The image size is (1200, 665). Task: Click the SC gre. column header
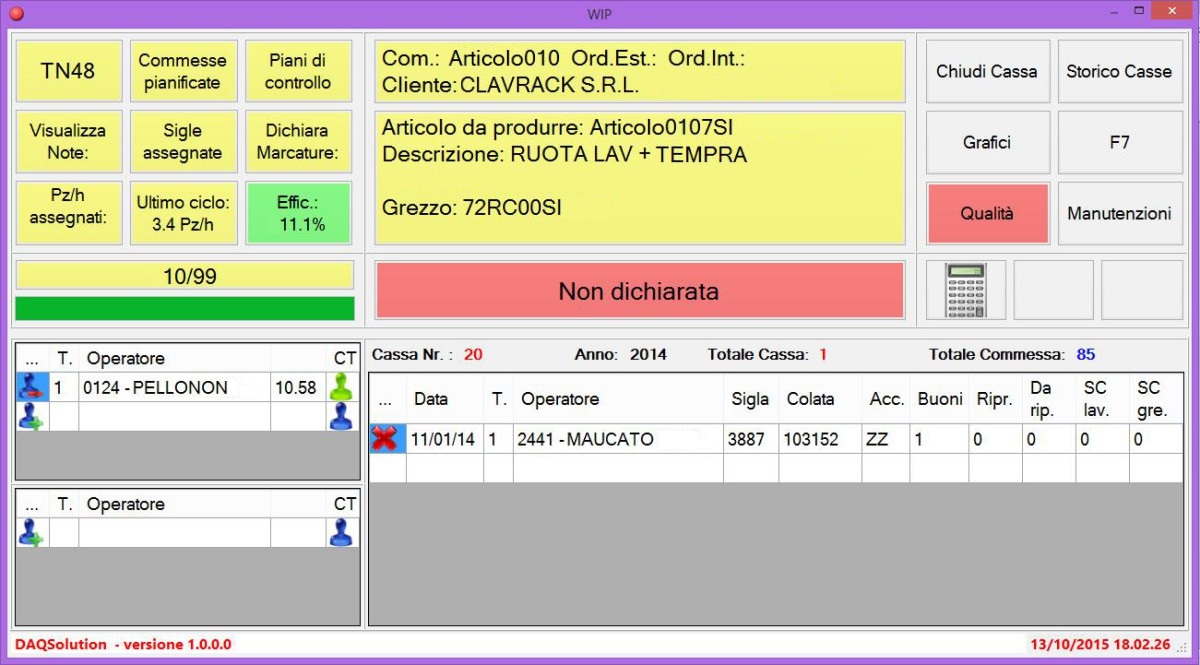tap(1156, 399)
